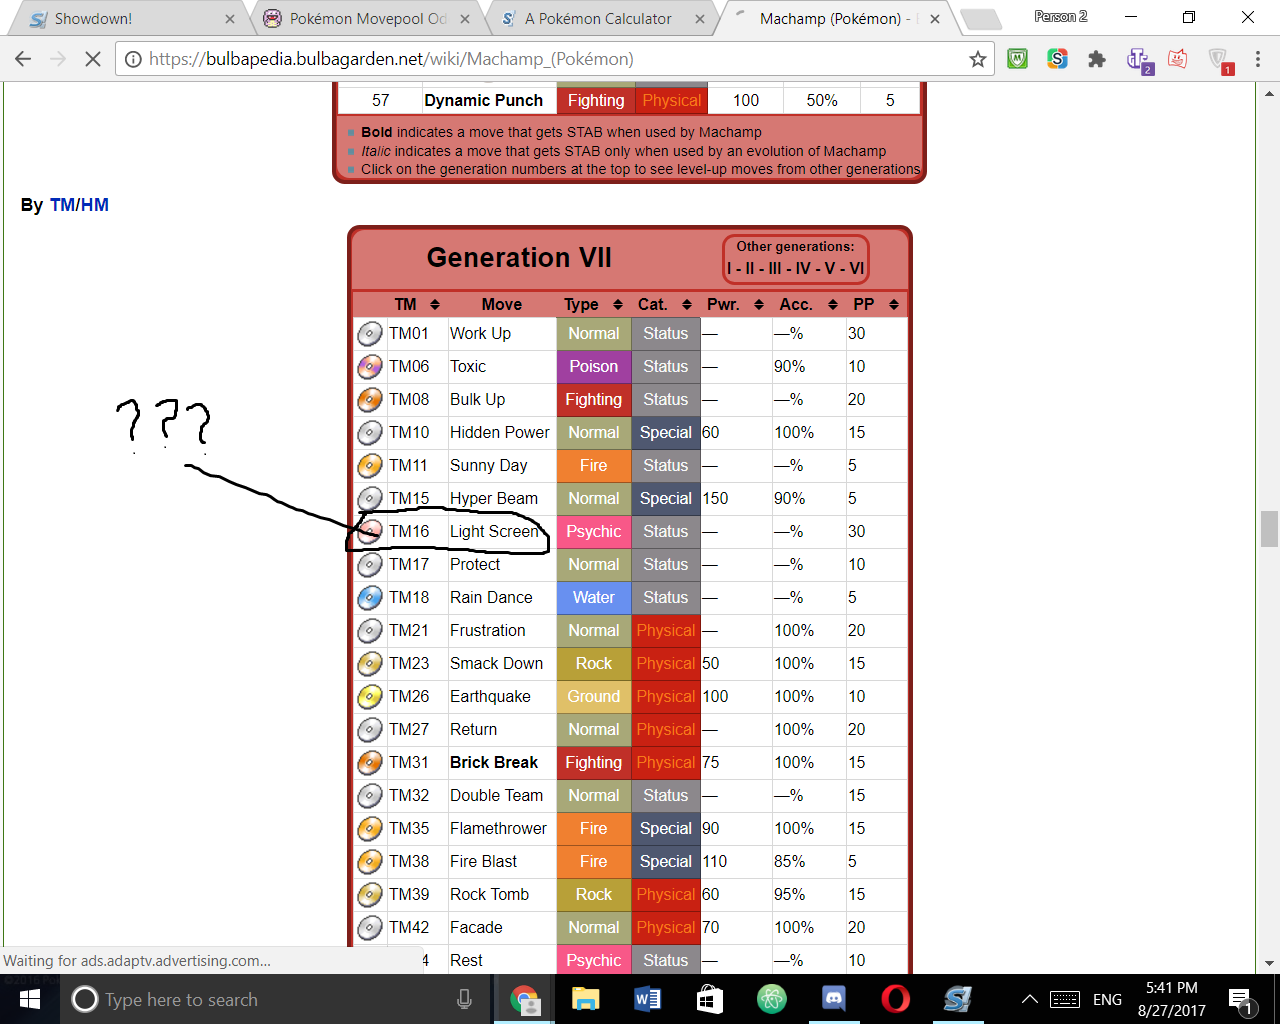Open the touch keyboard tray icon
This screenshot has width=1280, height=1024.
[1065, 999]
